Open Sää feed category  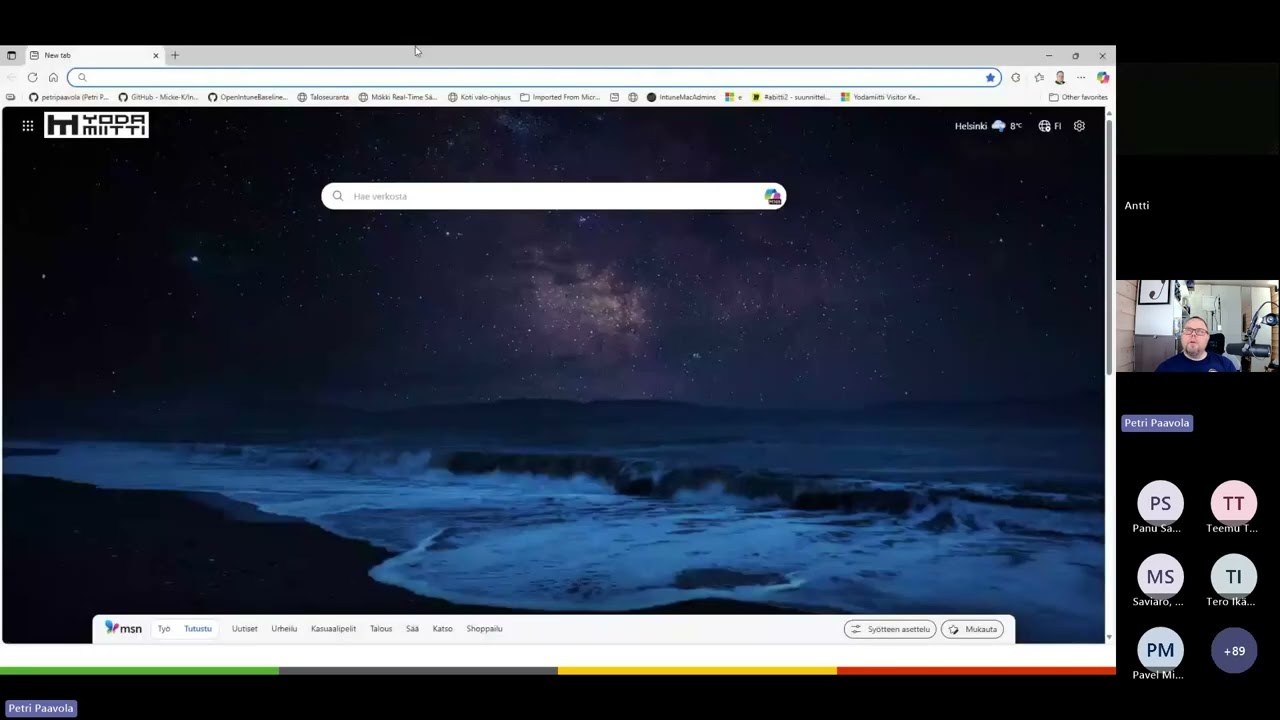click(x=412, y=629)
